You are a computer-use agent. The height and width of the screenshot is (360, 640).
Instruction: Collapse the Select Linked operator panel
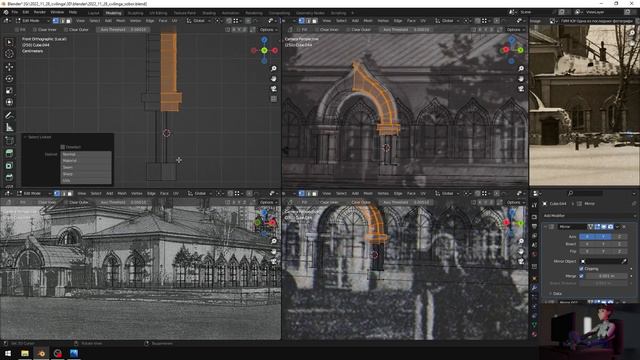point(25,137)
